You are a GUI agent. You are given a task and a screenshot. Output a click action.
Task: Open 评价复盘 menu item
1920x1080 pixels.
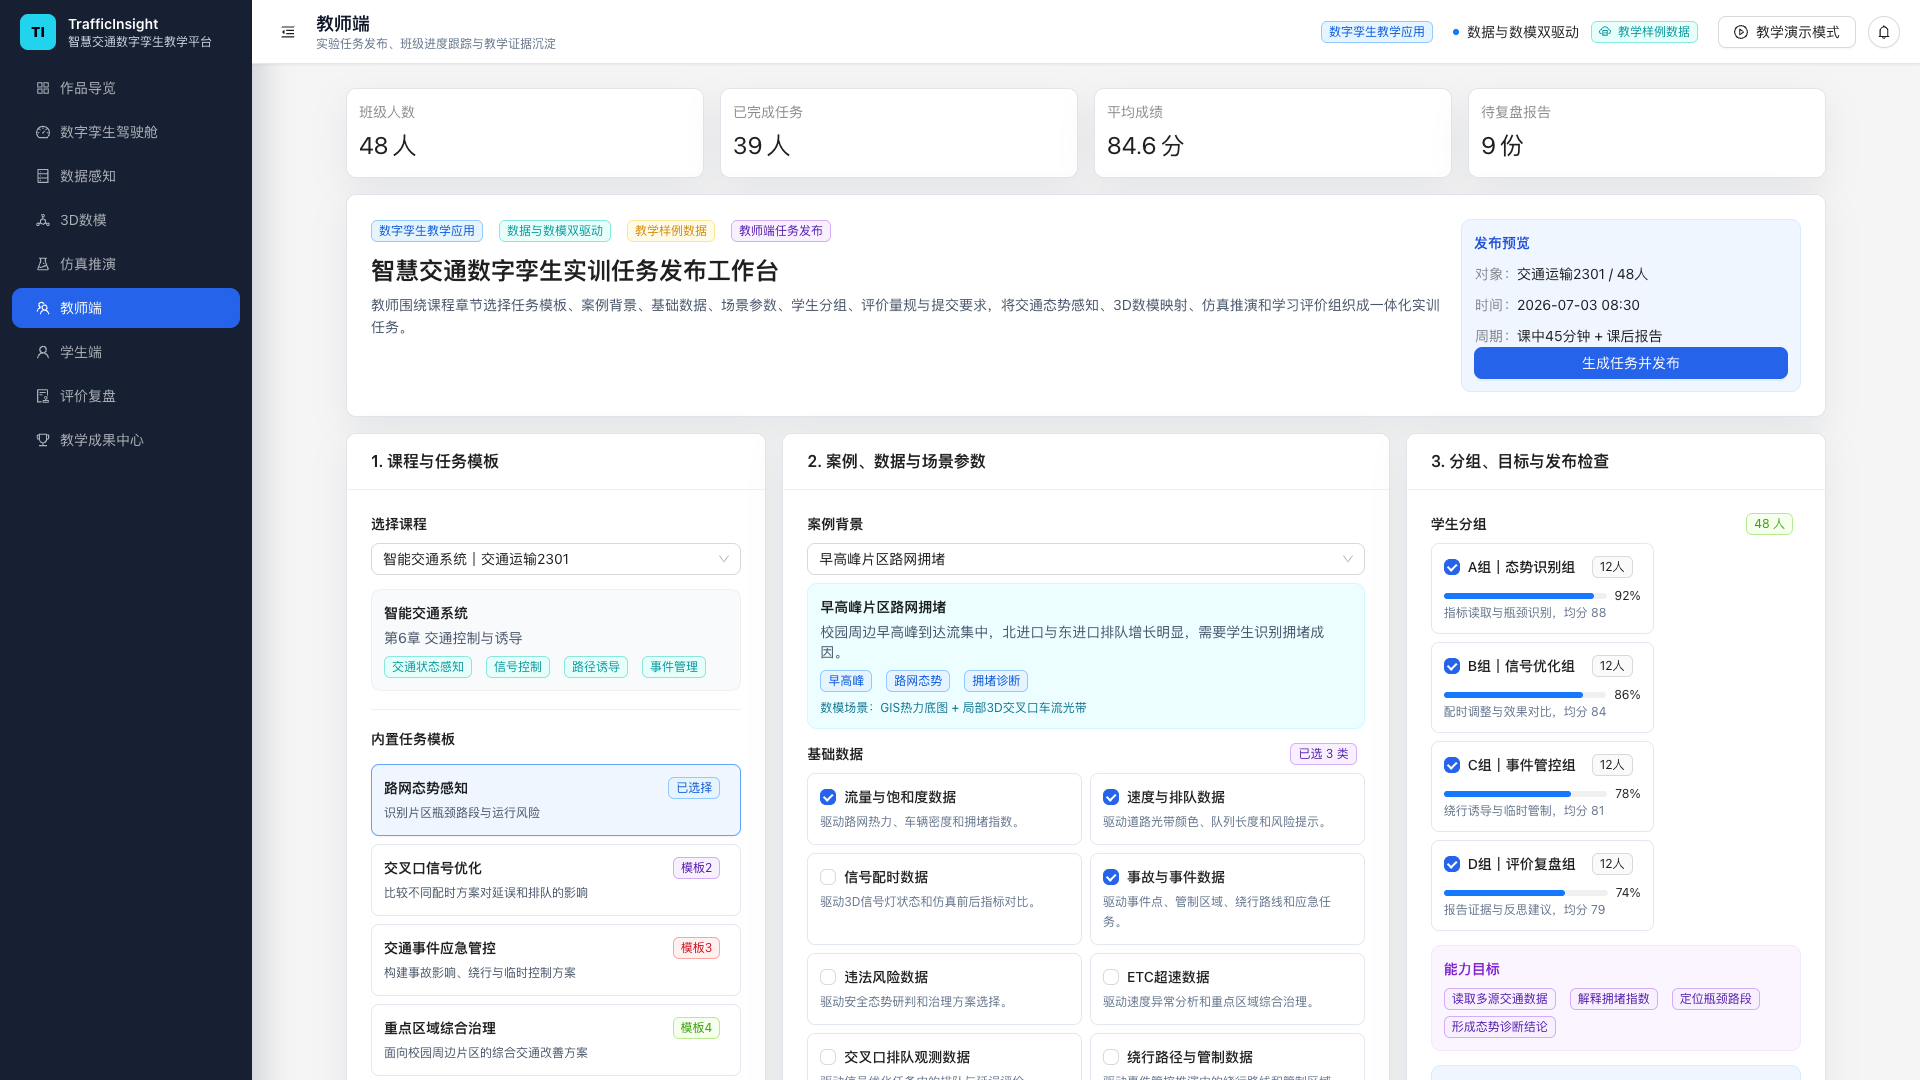tap(126, 396)
